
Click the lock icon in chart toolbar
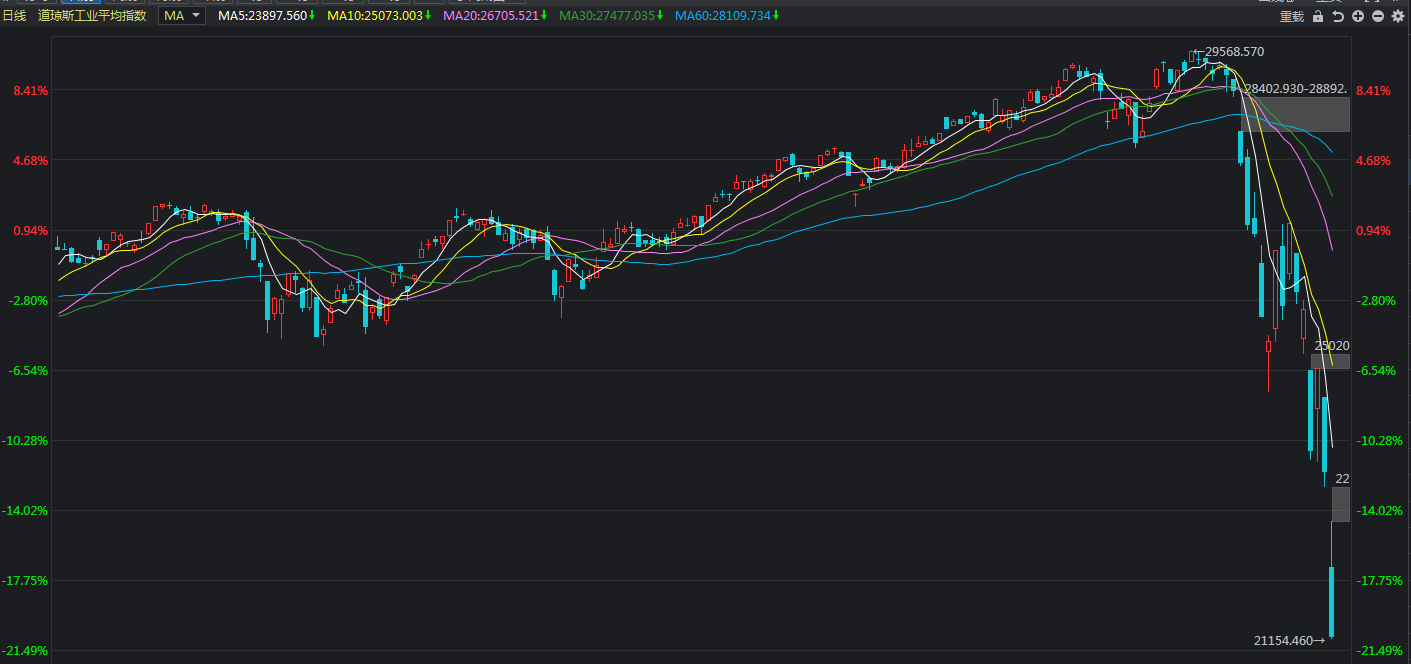[x=1318, y=16]
